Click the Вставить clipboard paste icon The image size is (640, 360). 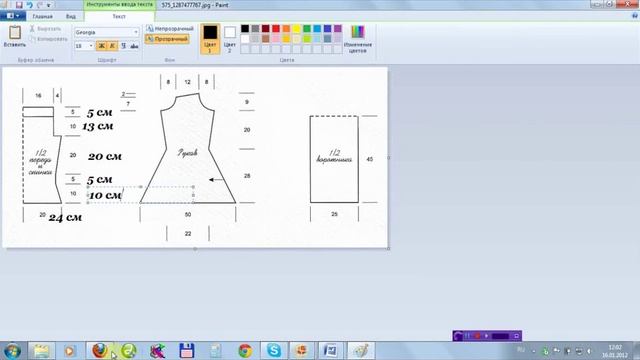click(x=15, y=32)
